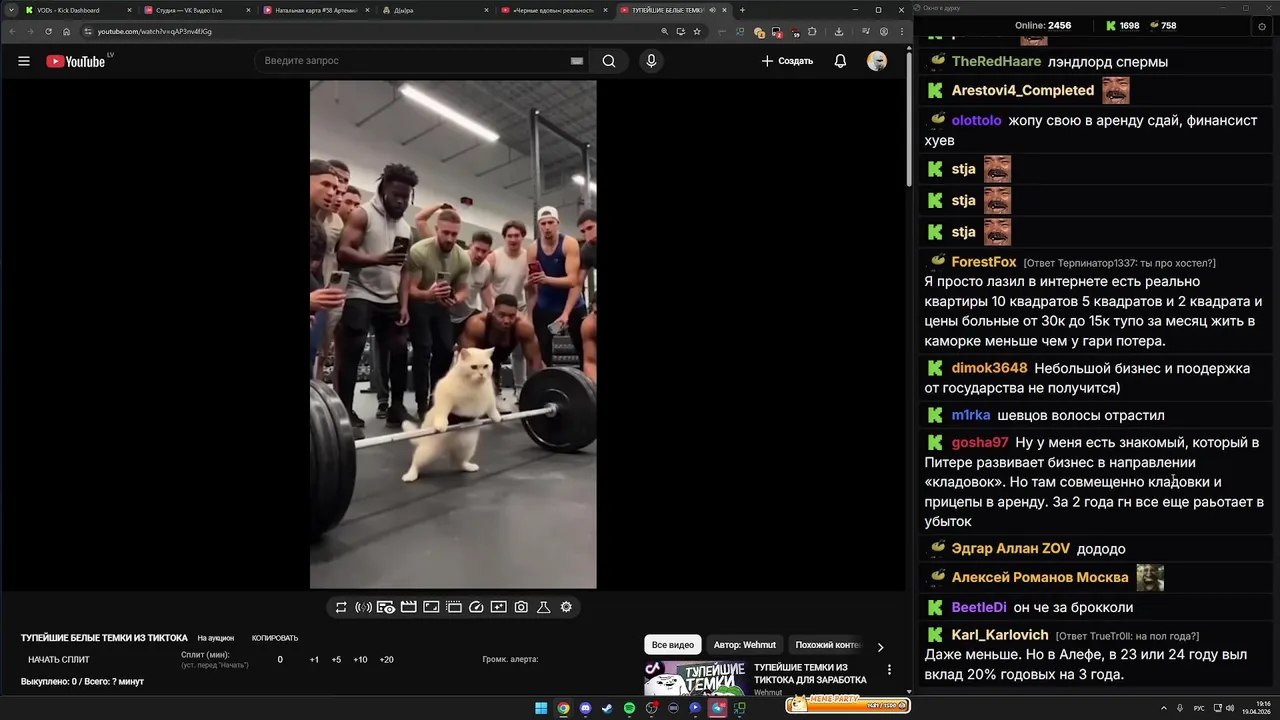1280x720 pixels.
Task: Add +20 minutes to split
Action: [x=386, y=660]
